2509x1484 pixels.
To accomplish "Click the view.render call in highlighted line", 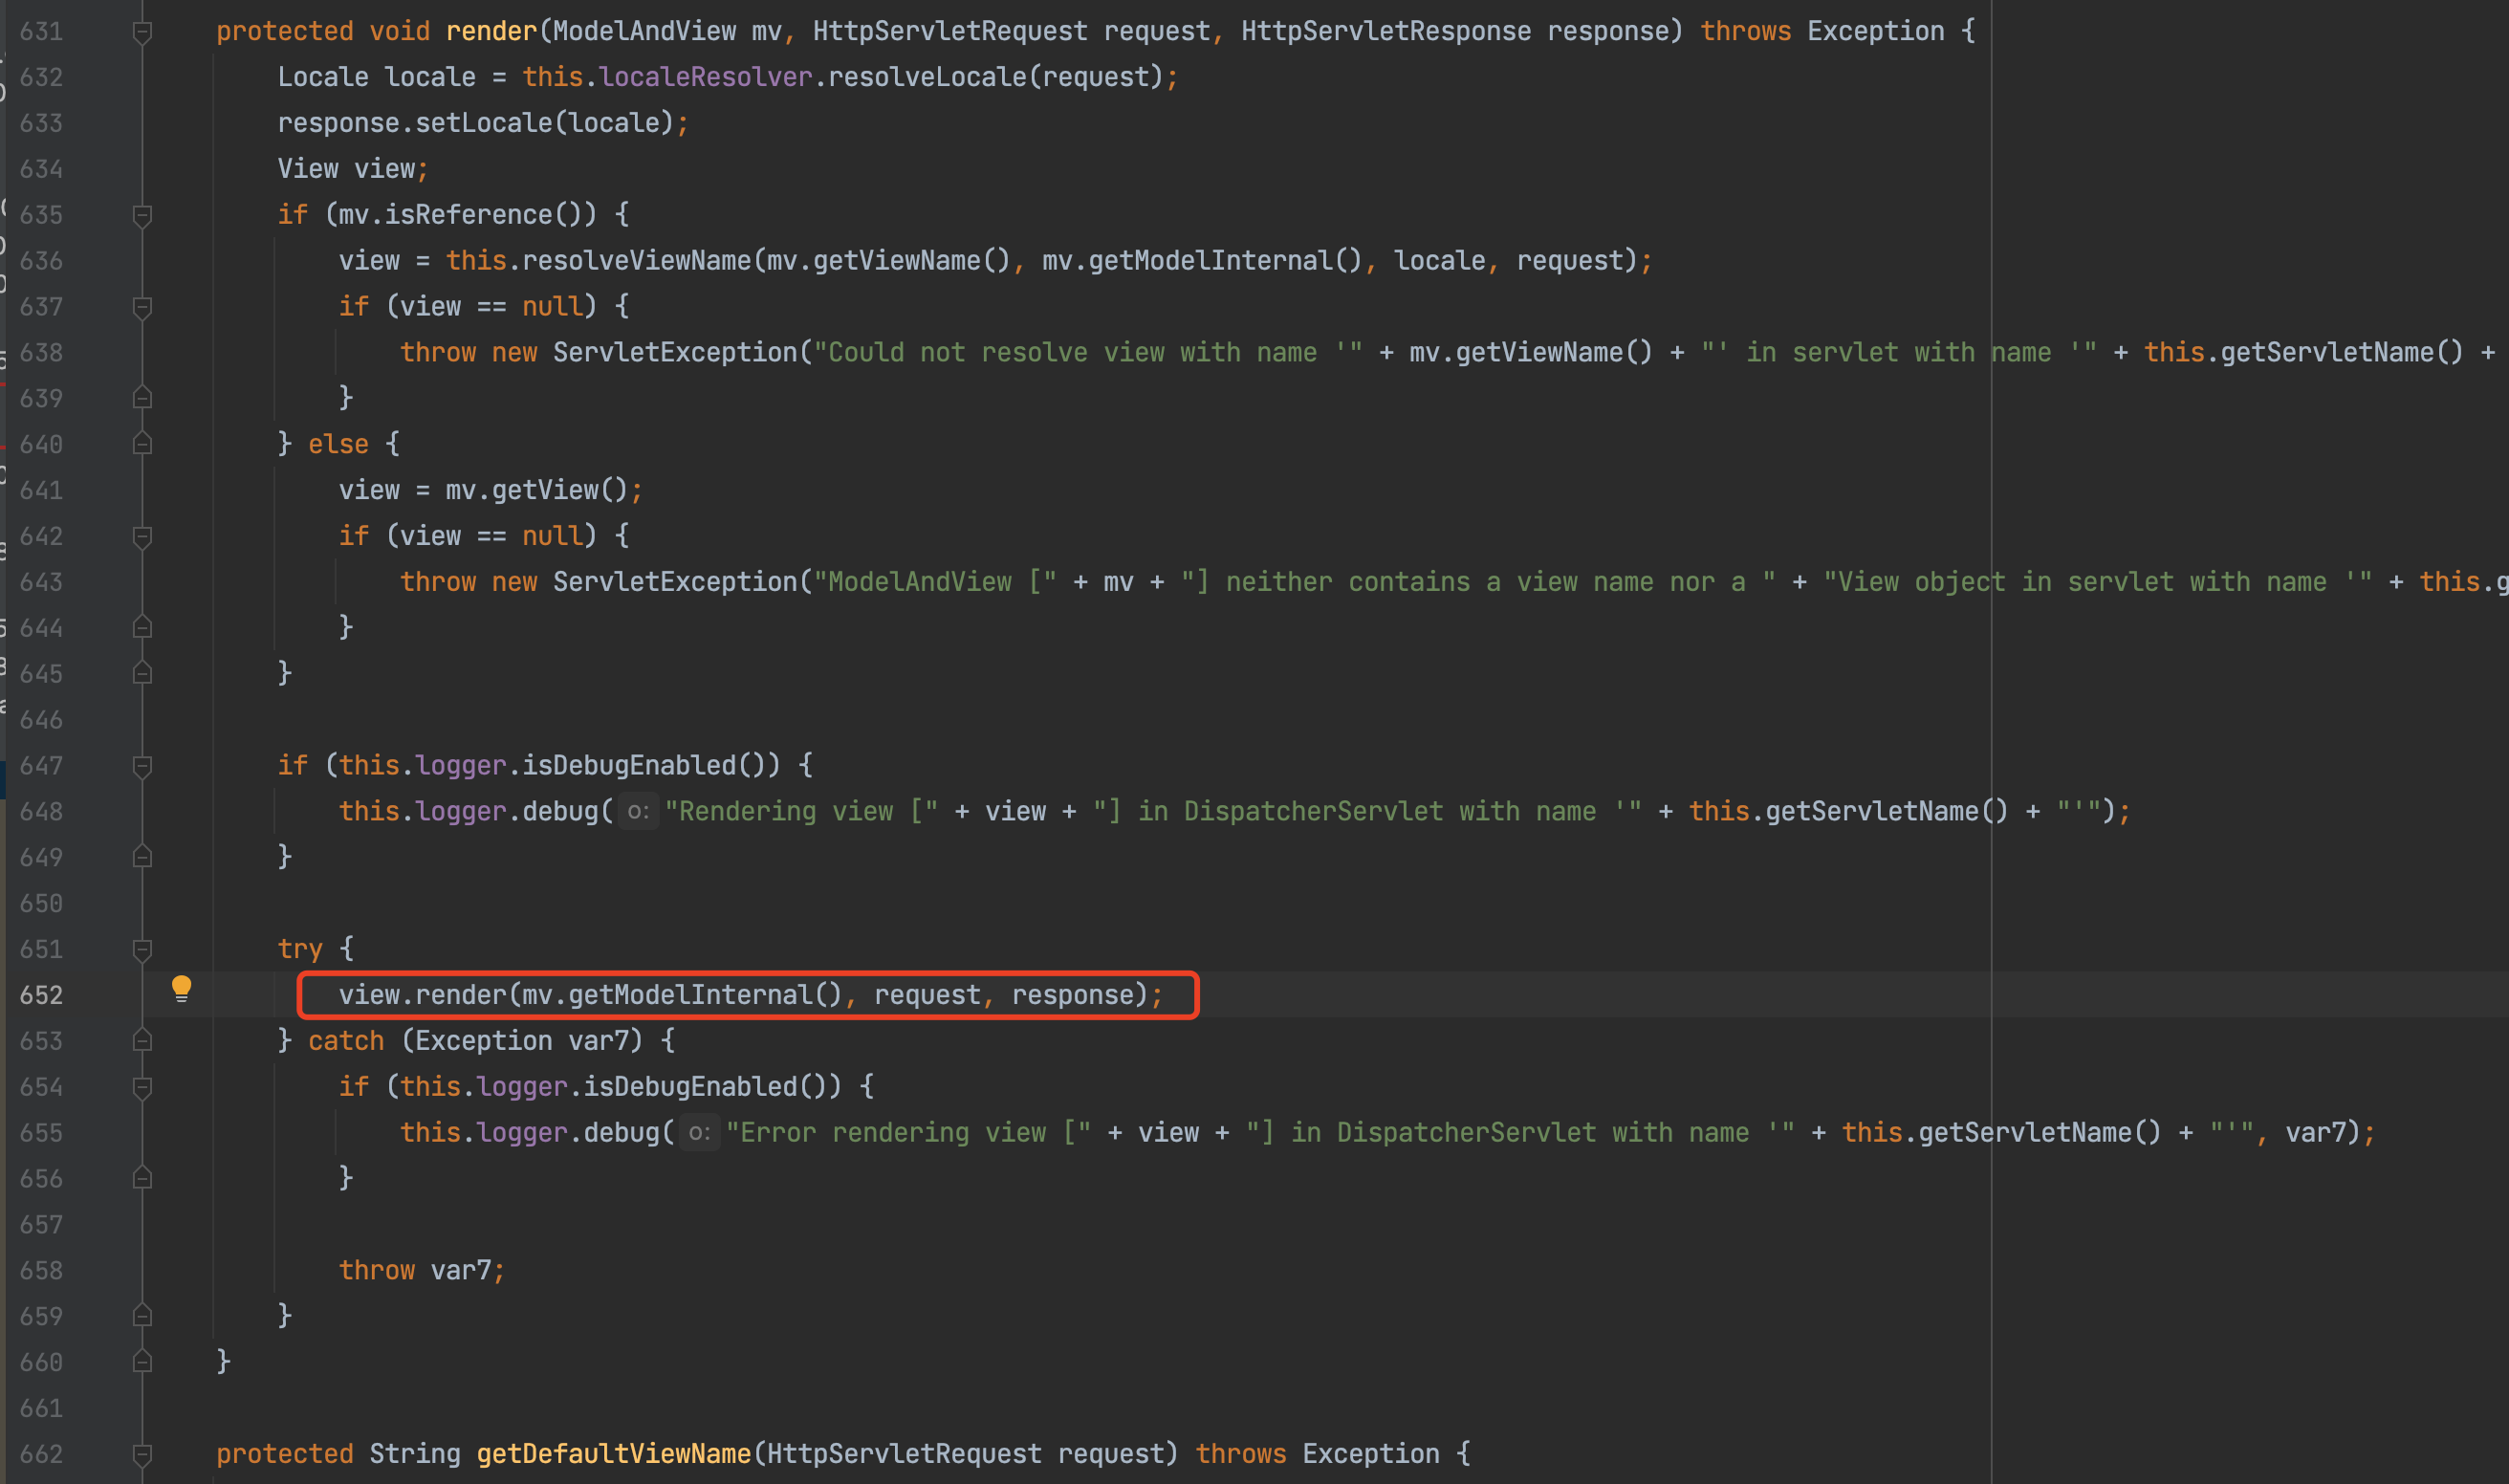I will click(x=460, y=995).
